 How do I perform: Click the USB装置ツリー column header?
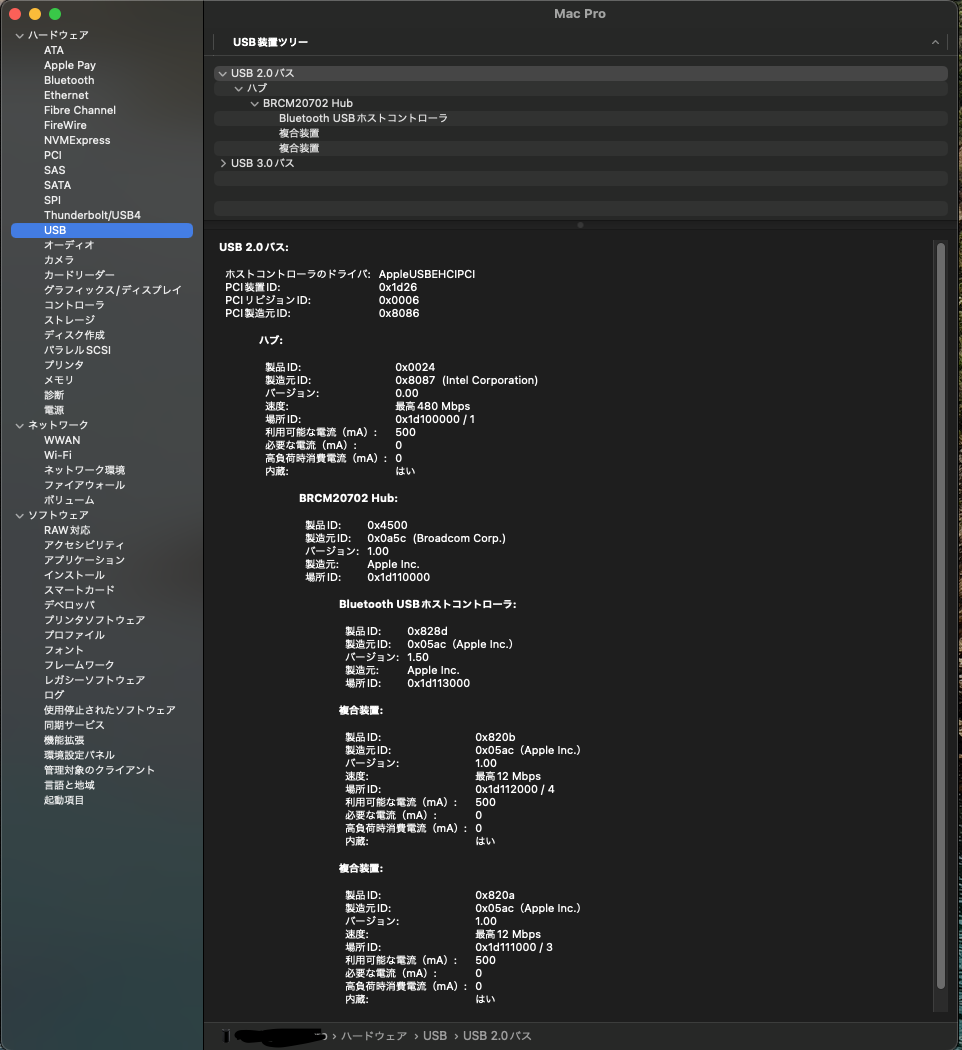pyautogui.click(x=271, y=43)
